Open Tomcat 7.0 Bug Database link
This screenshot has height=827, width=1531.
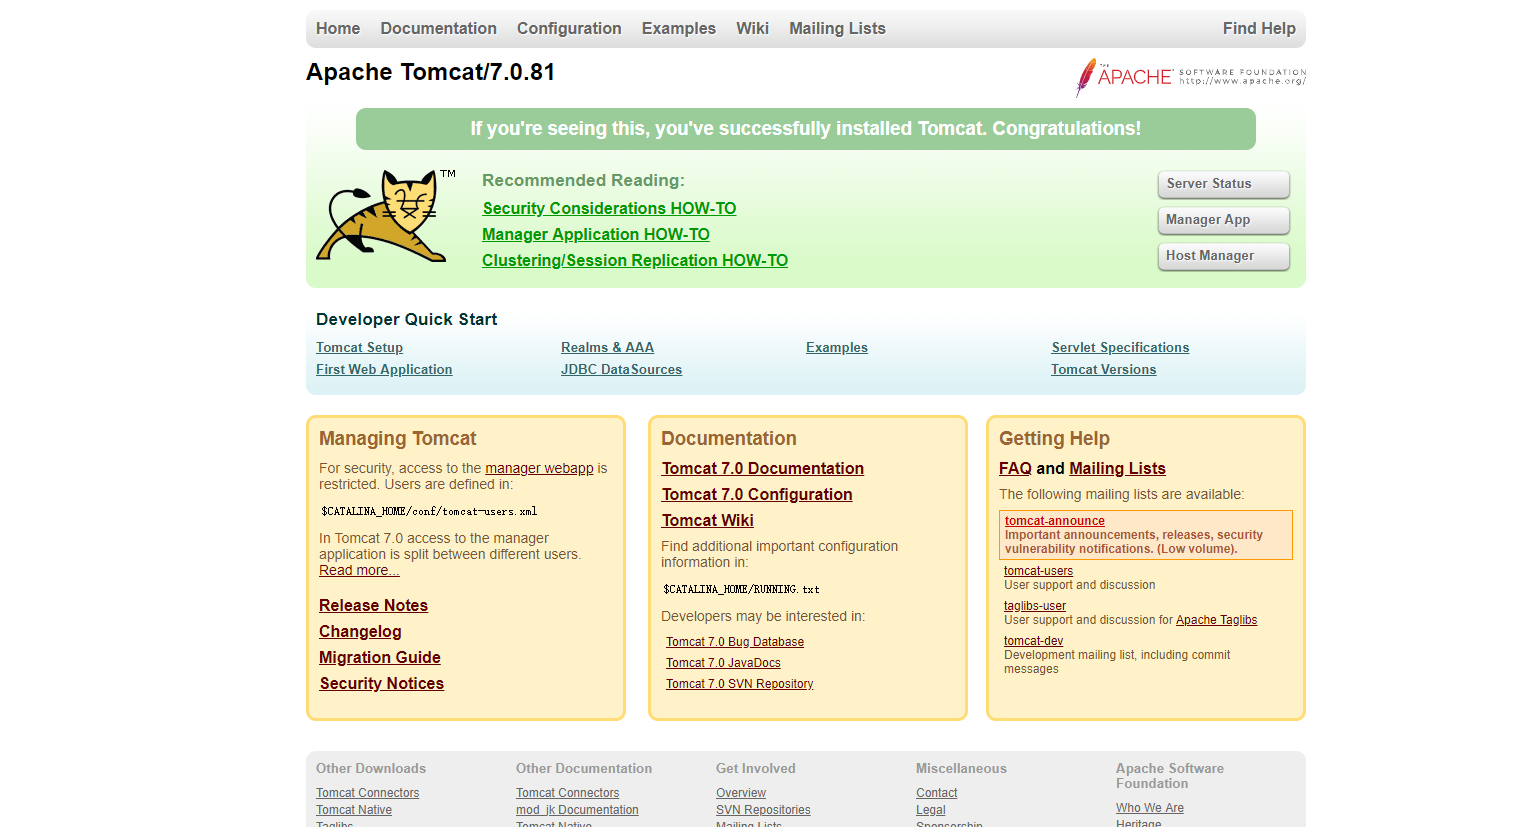click(x=735, y=642)
